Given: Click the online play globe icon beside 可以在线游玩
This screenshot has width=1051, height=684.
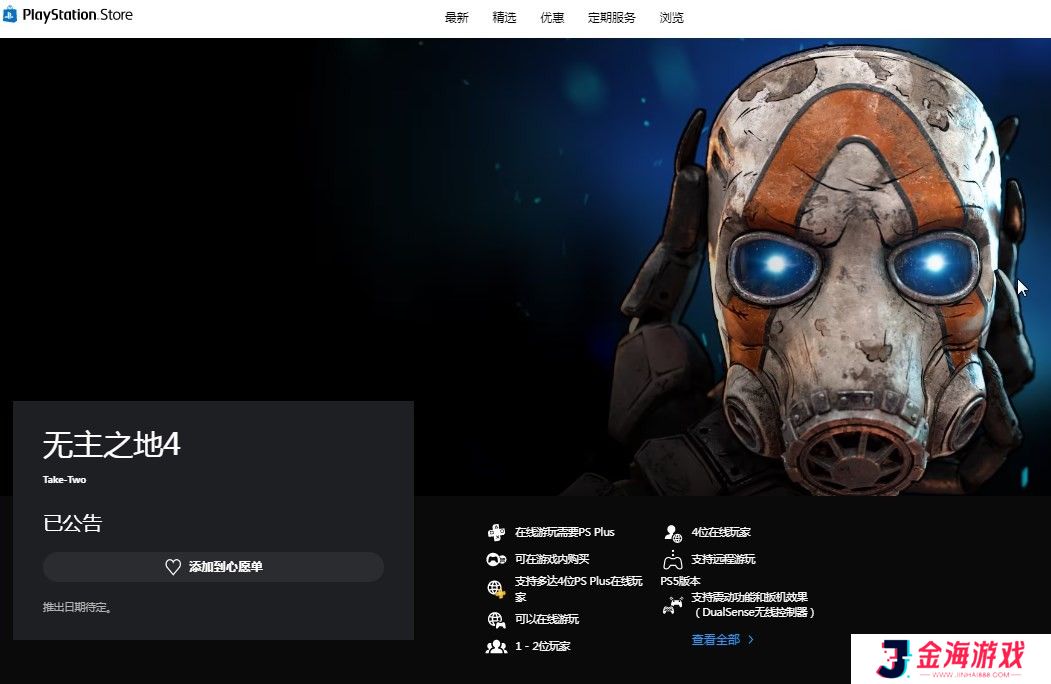Looking at the screenshot, I should [x=496, y=620].
